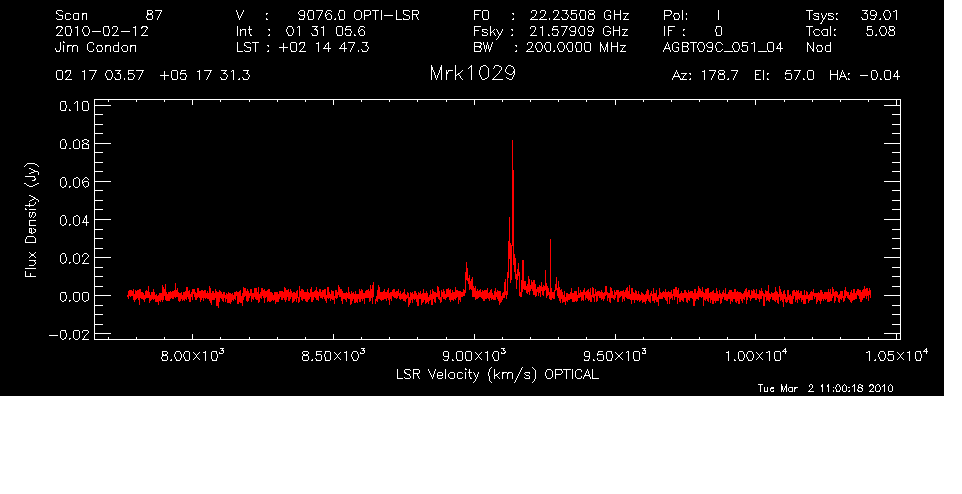Select the Nod procedure label

(818, 47)
